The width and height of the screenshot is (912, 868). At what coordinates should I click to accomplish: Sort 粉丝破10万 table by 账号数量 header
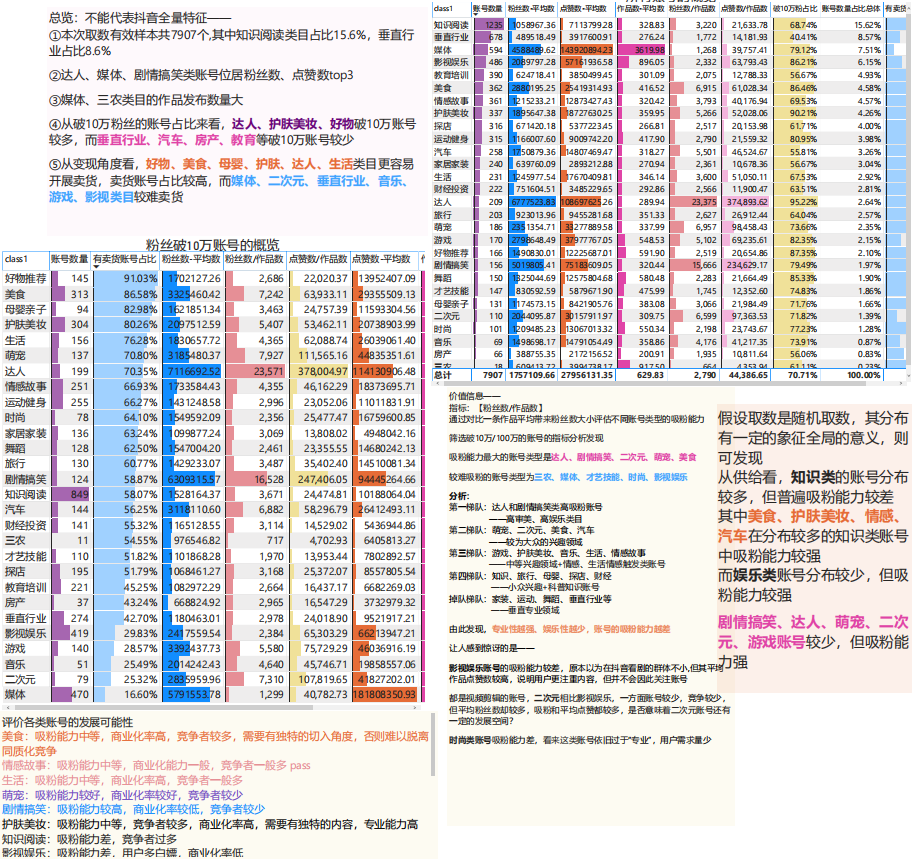(x=69, y=259)
